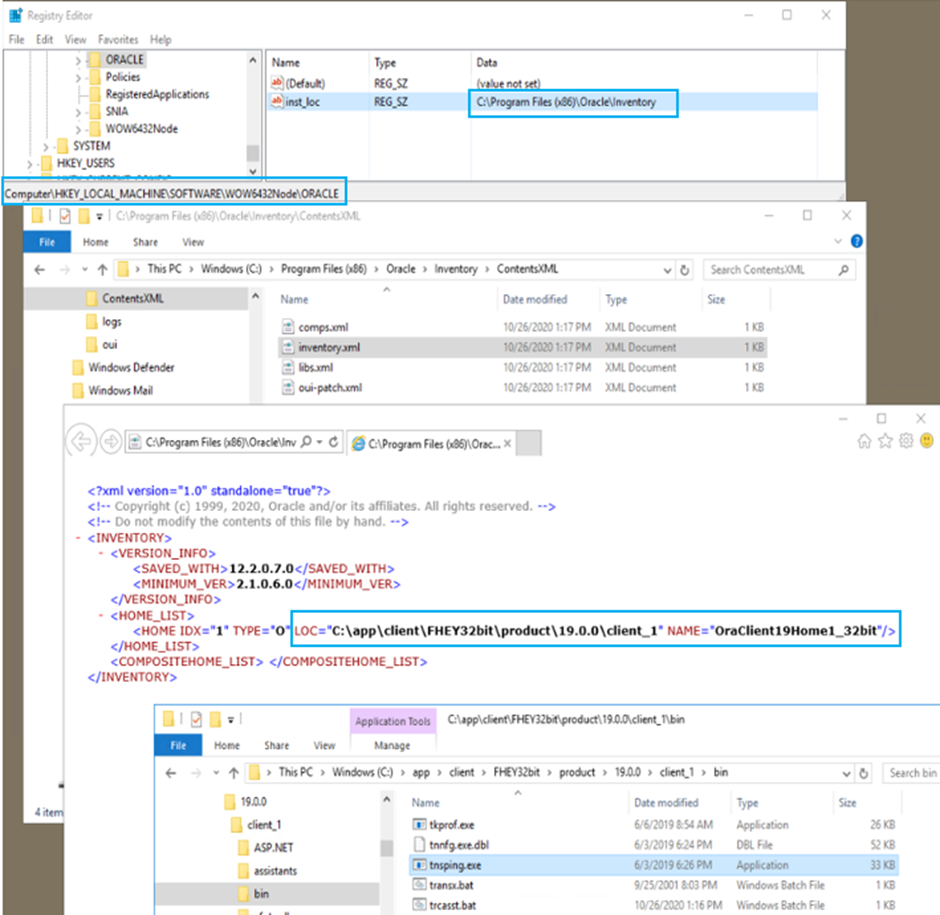Select the ASP.NET folder in bin explorer tree
Image resolution: width=940 pixels, height=915 pixels.
click(273, 848)
